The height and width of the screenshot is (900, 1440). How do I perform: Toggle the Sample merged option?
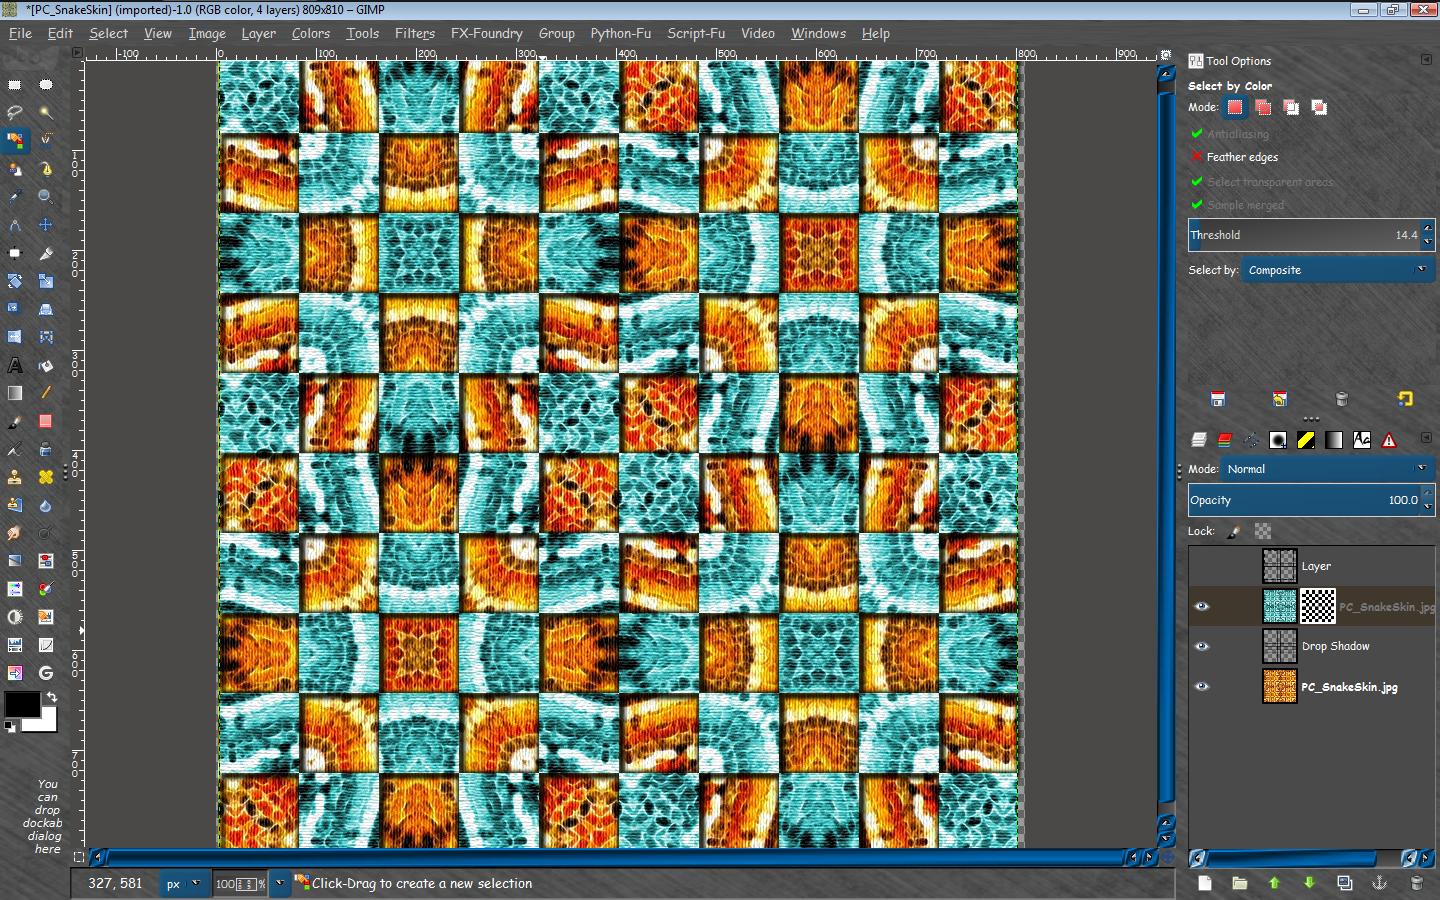(1237, 205)
